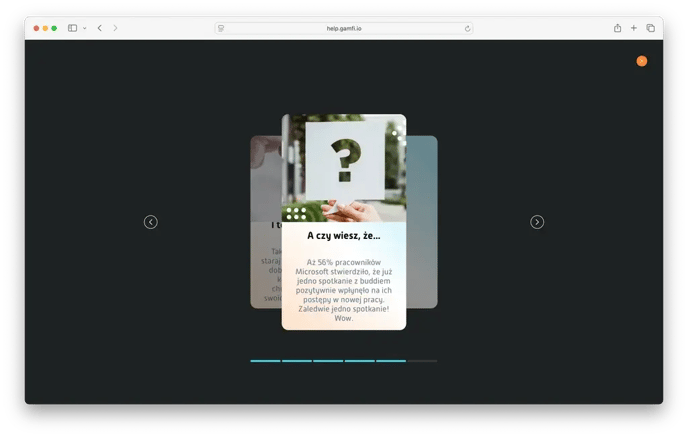Screen dimensions: 688x437
Task: Expand the sidebar dropdown chevron
Action: [x=84, y=28]
